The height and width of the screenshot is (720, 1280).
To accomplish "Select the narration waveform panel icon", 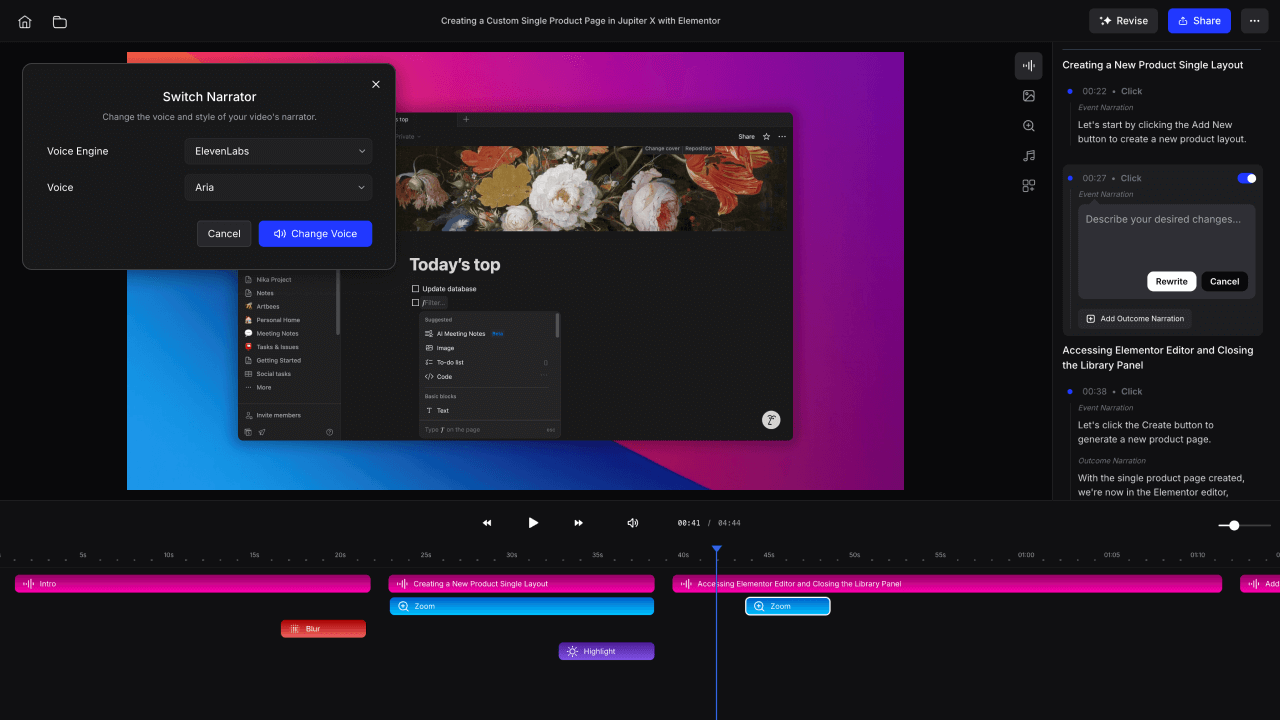I will [1028, 65].
